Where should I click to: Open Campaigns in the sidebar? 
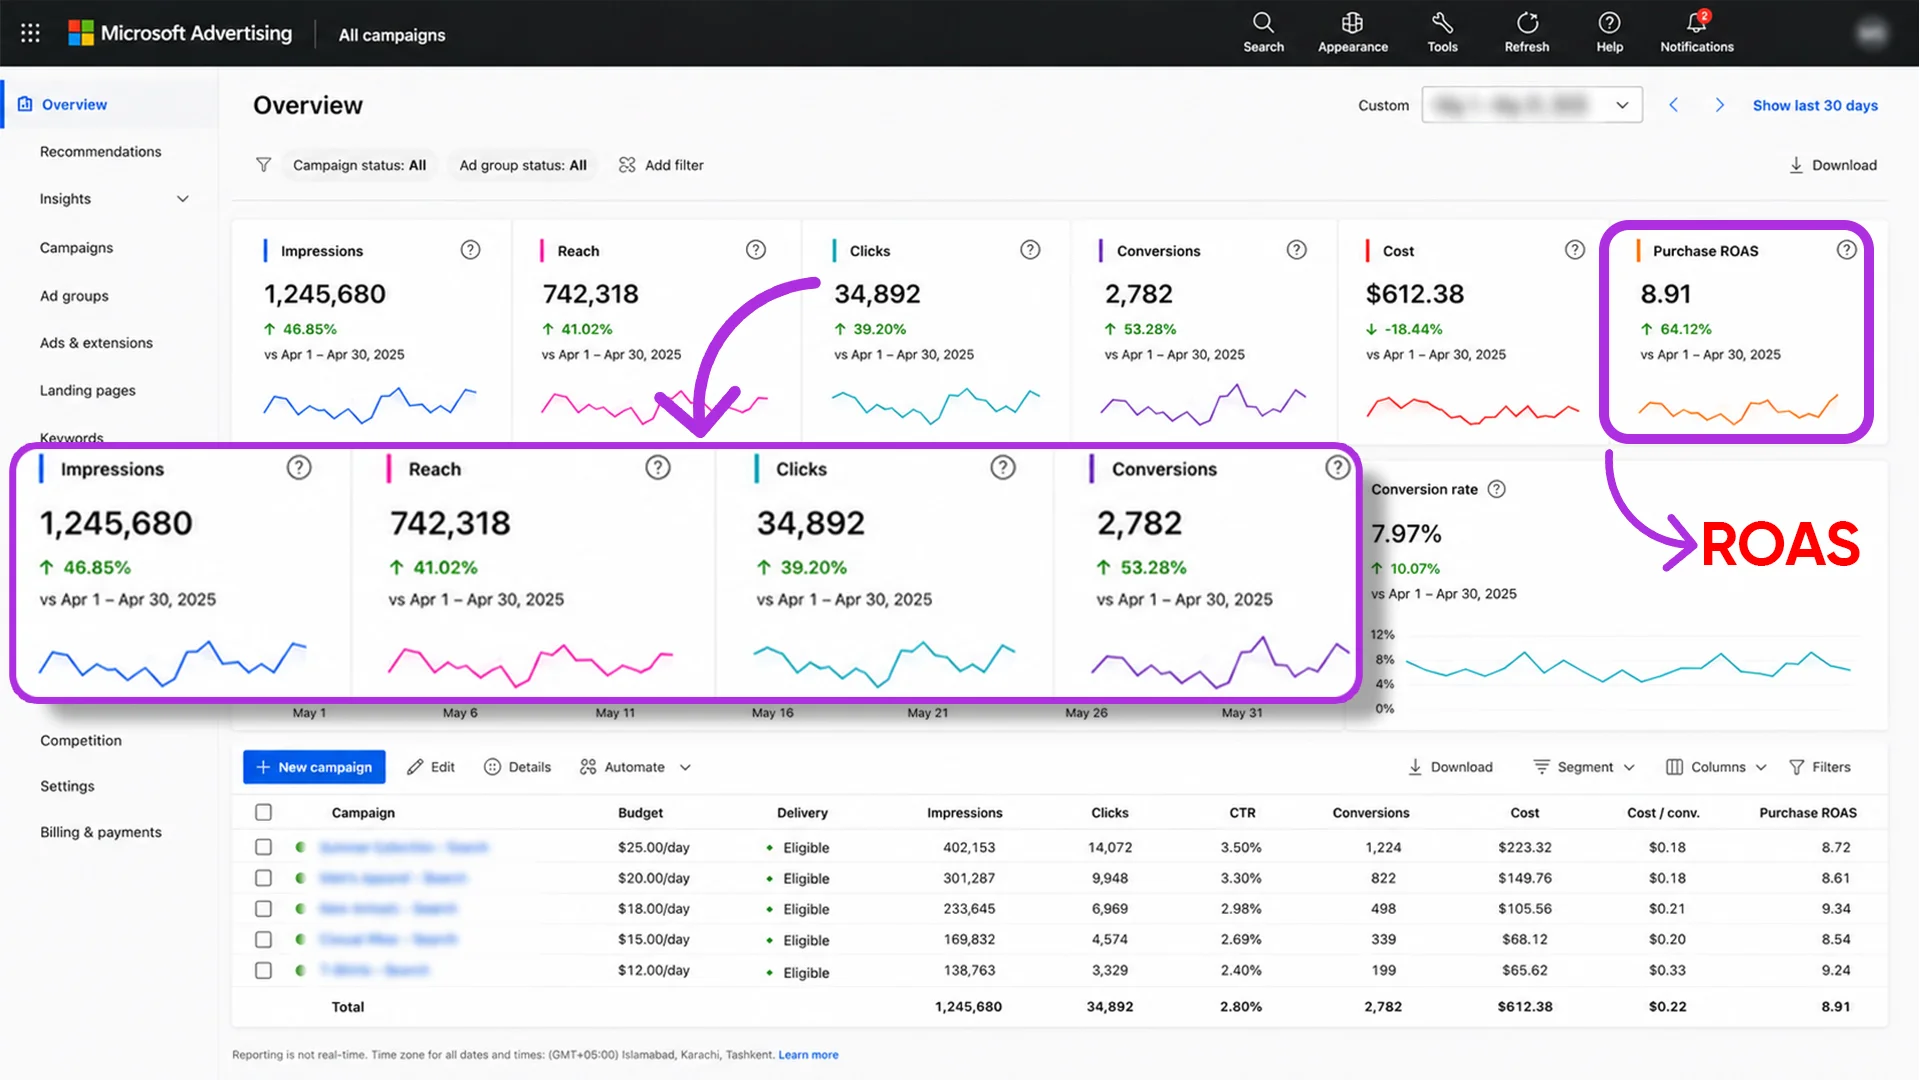pos(76,248)
